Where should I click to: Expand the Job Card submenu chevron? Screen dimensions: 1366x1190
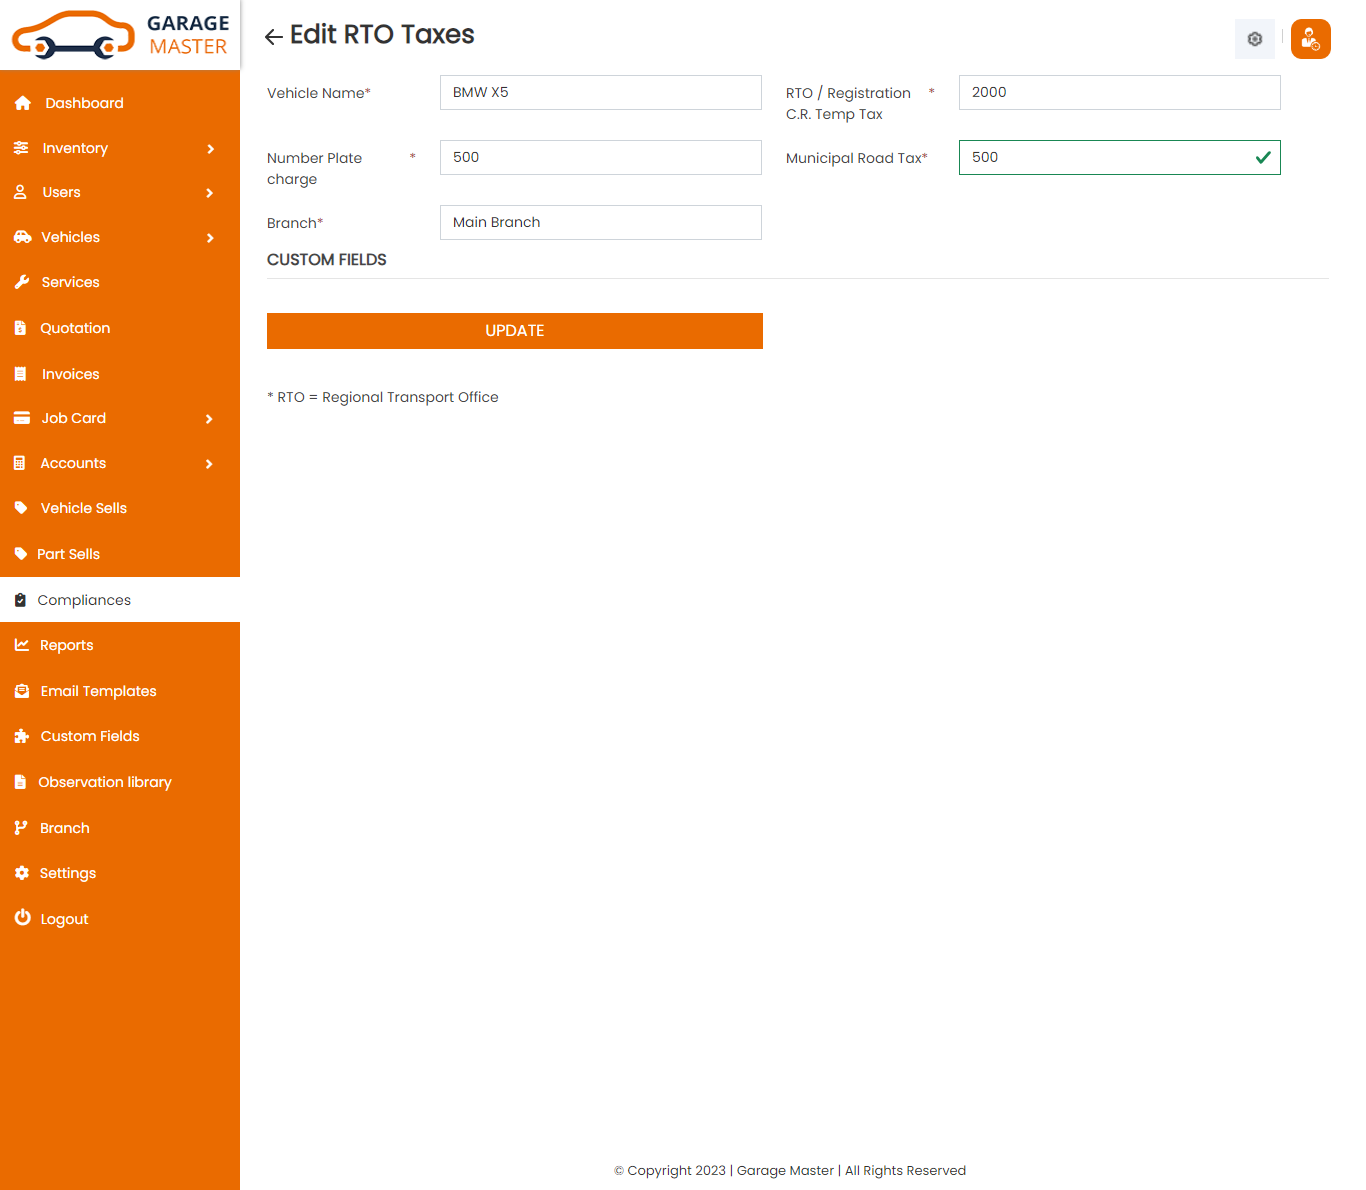coord(210,419)
